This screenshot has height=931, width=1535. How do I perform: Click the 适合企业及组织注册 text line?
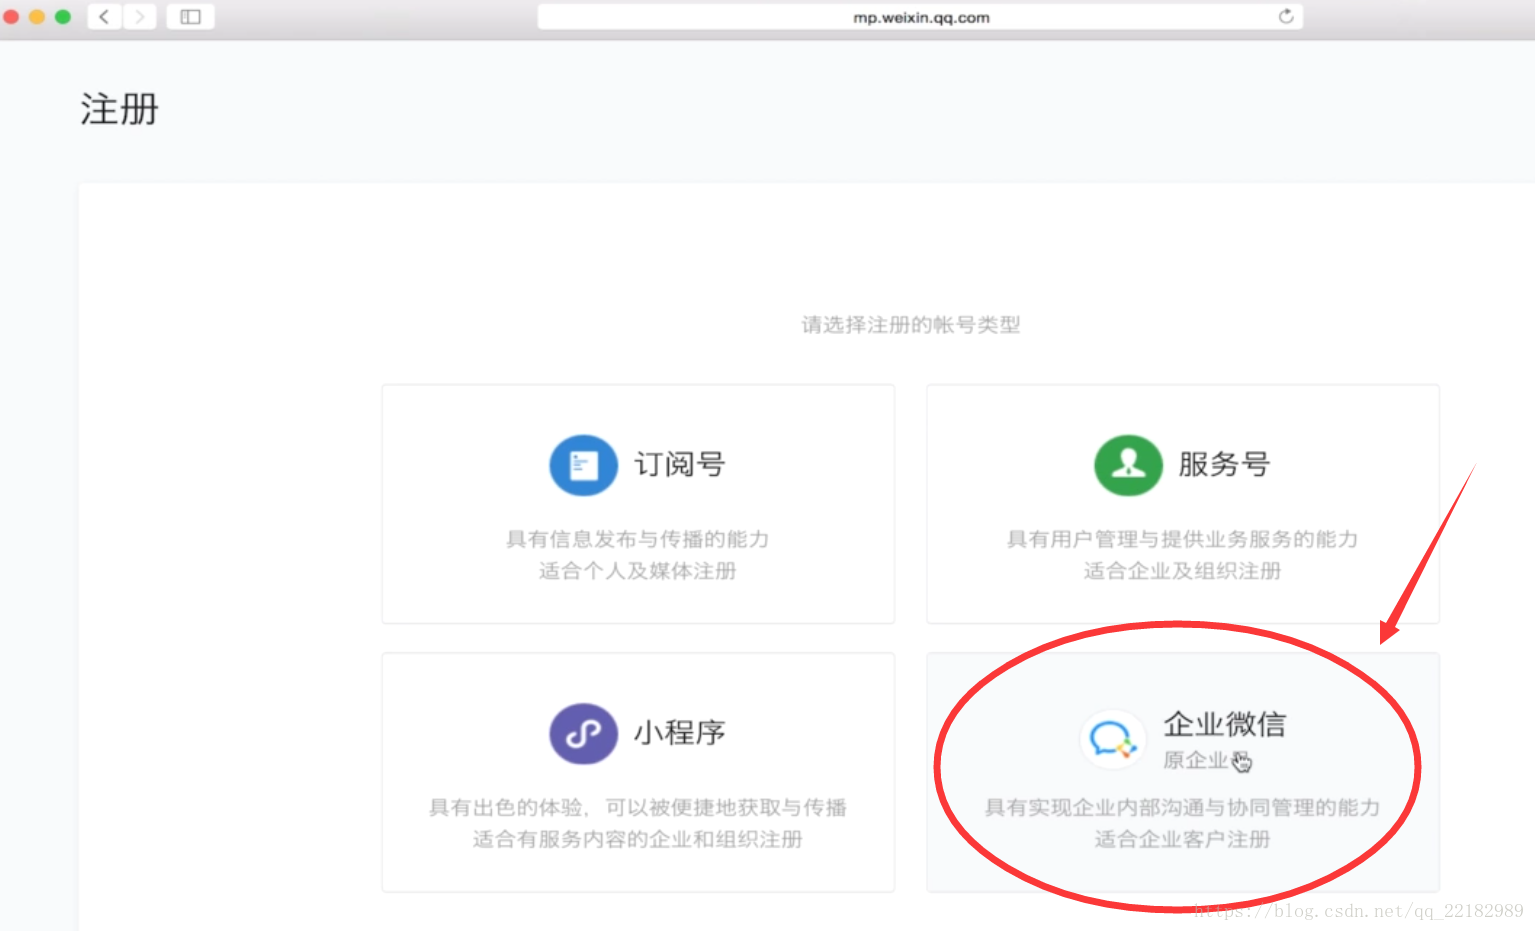click(x=1182, y=571)
